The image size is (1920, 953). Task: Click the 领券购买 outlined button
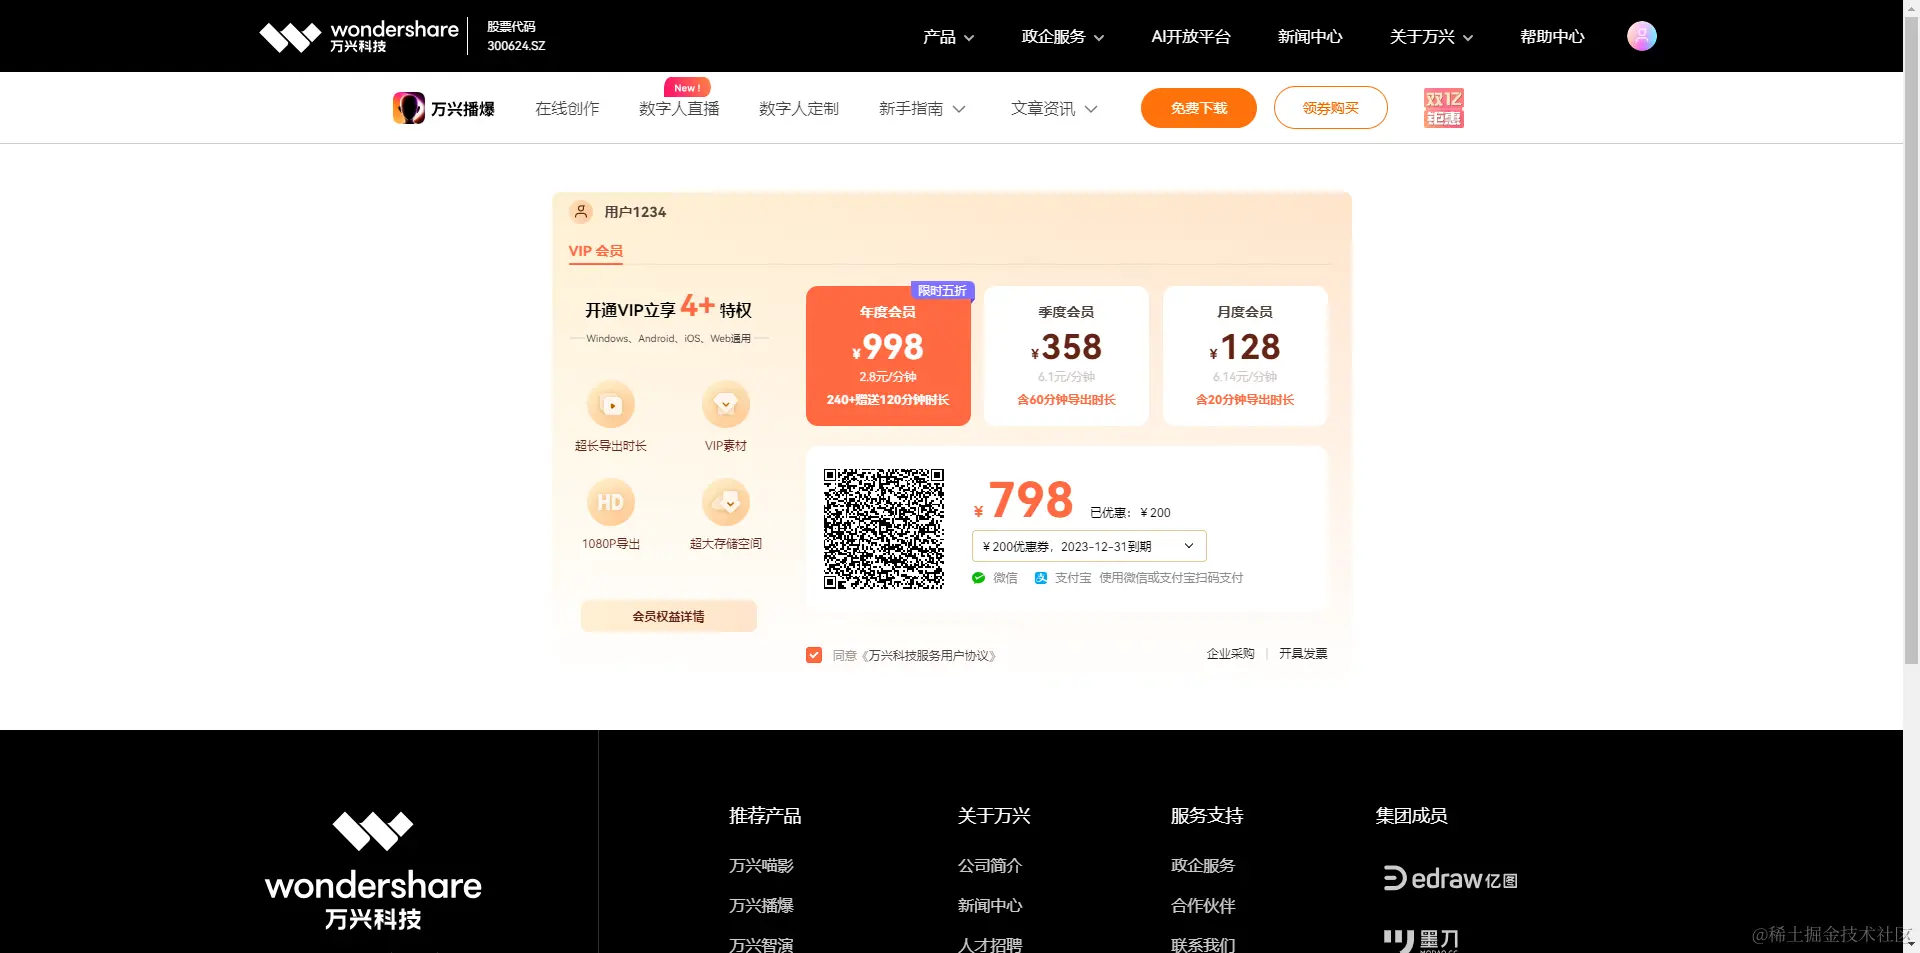(x=1331, y=108)
